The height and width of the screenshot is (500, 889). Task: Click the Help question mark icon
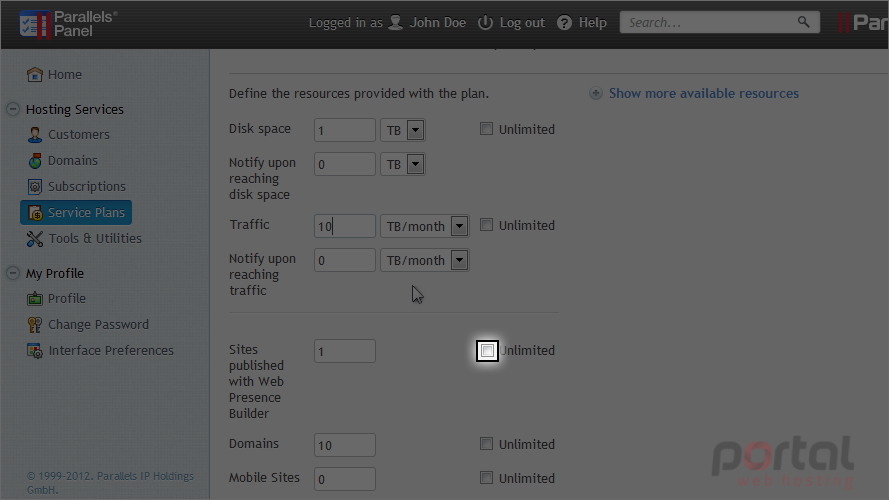tap(564, 23)
